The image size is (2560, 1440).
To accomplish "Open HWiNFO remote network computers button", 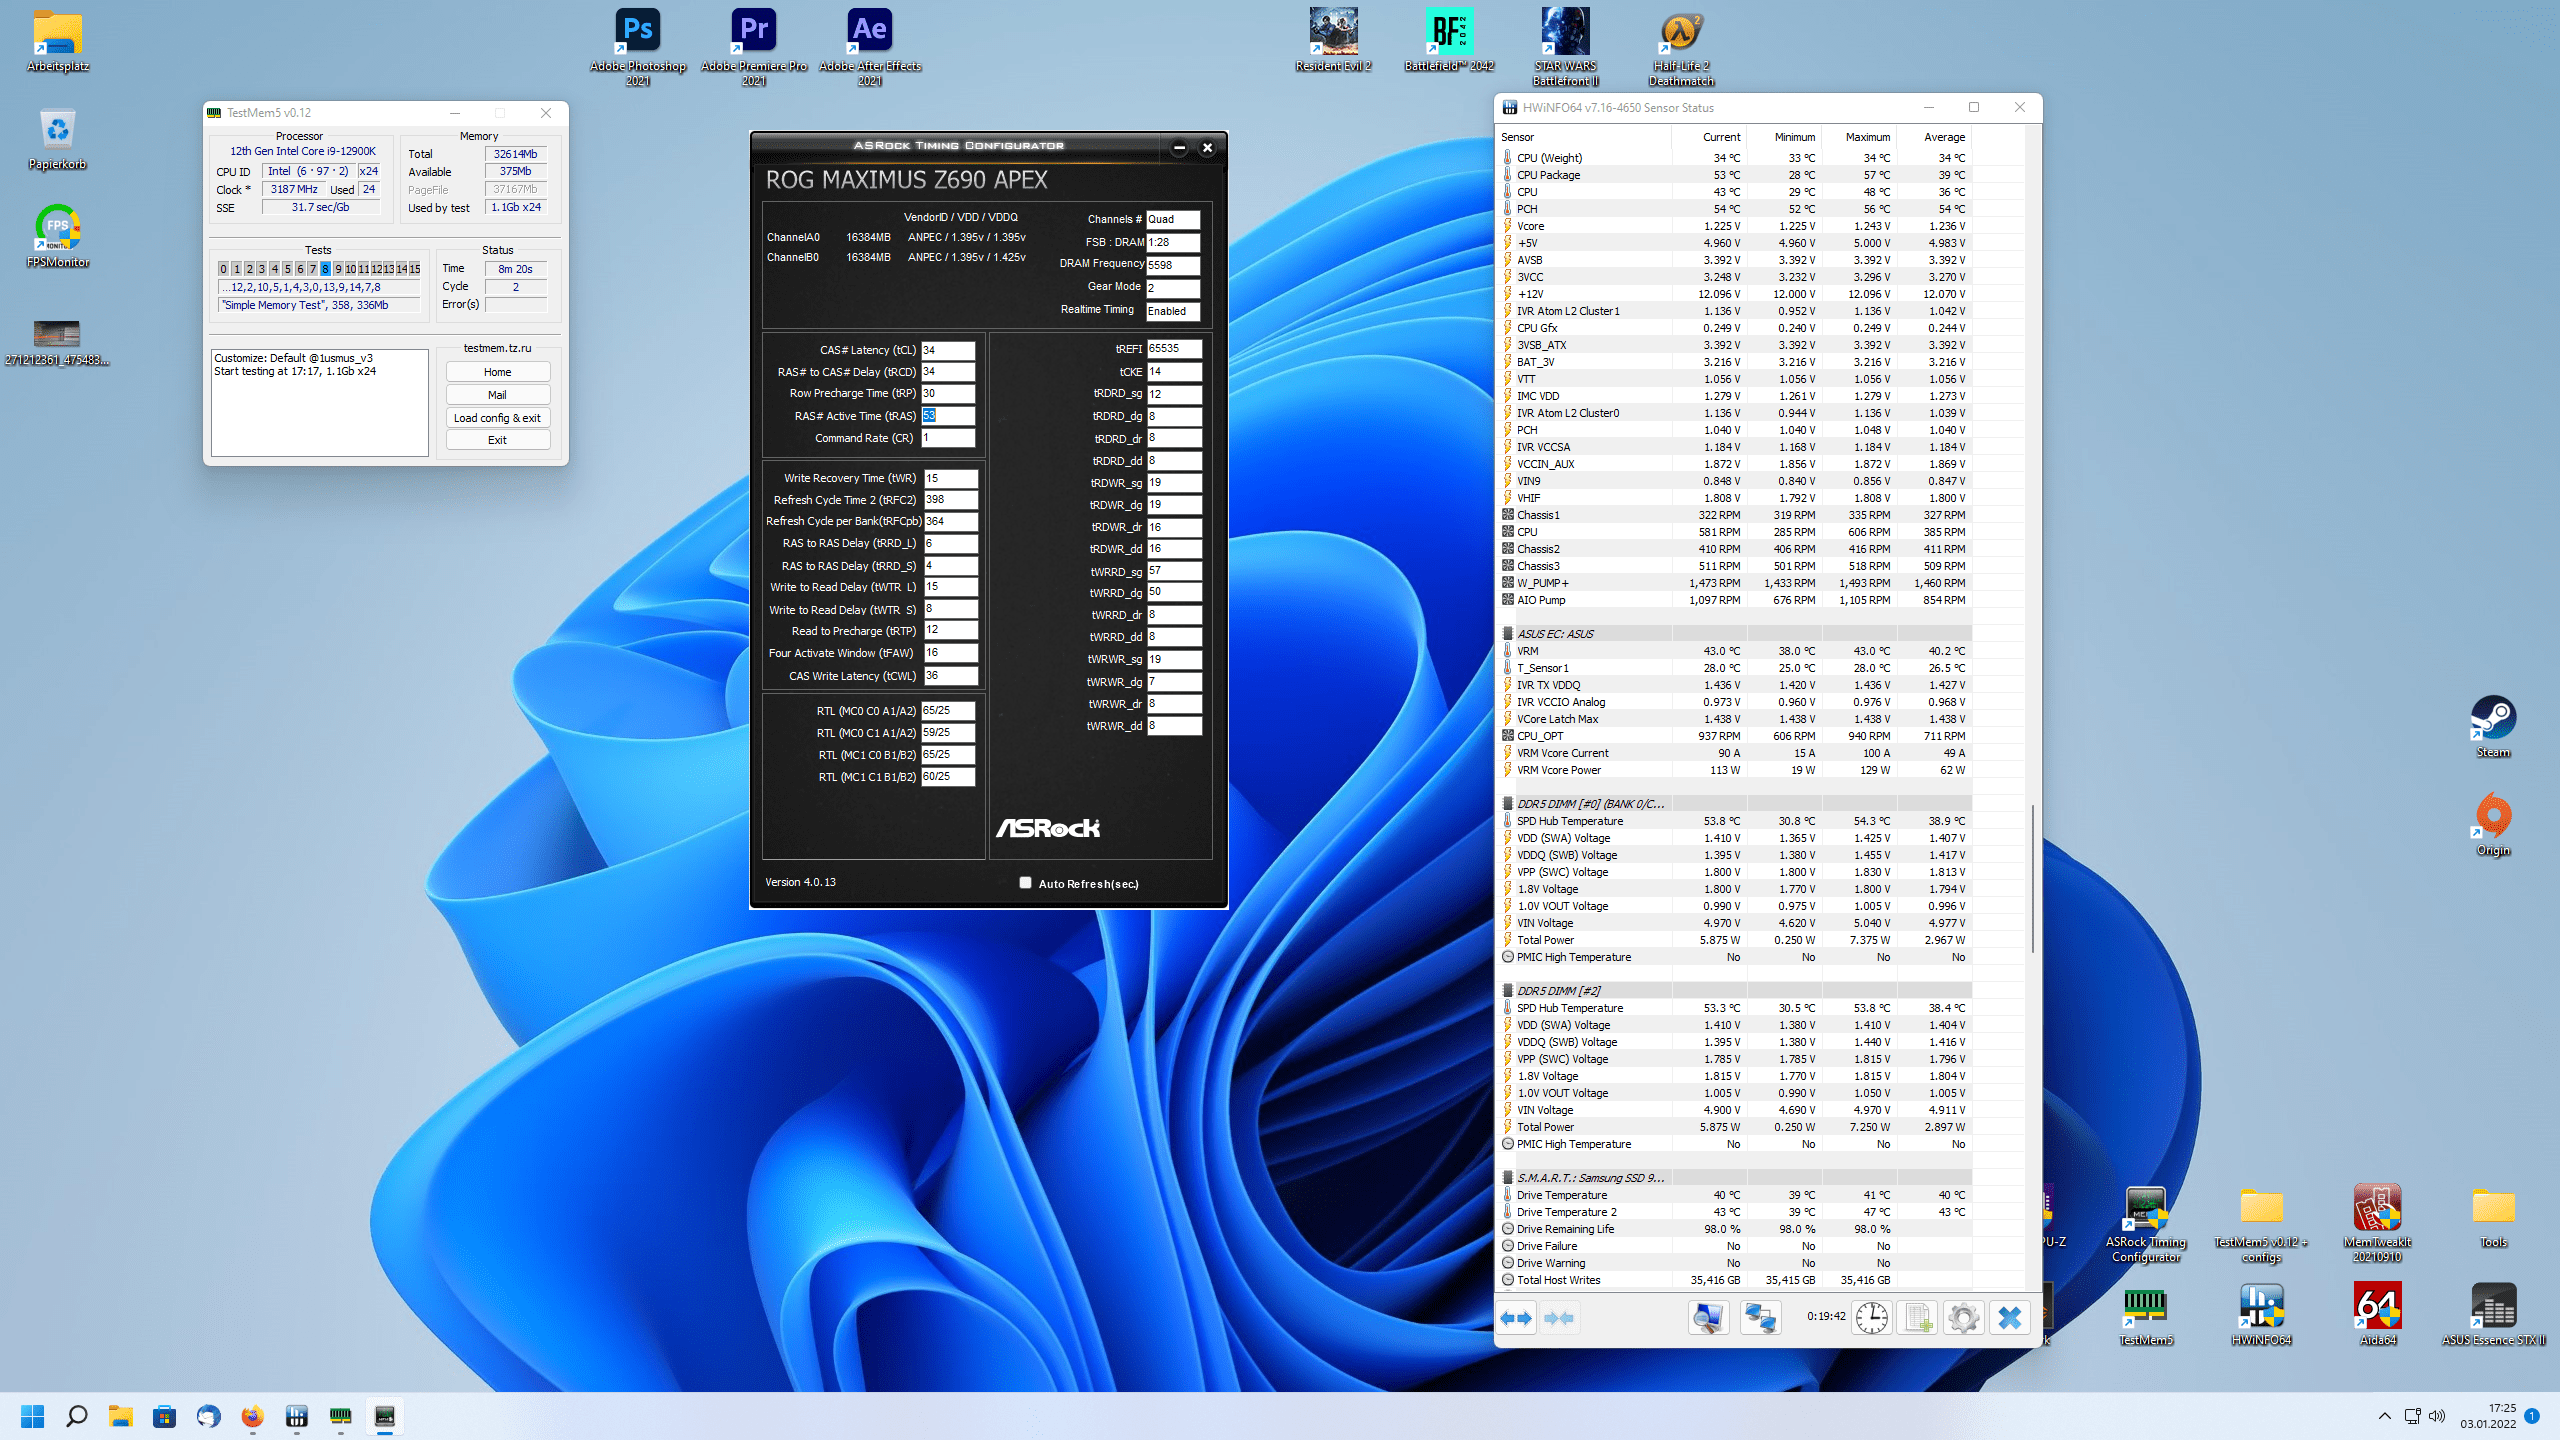I will pos(1760,1318).
